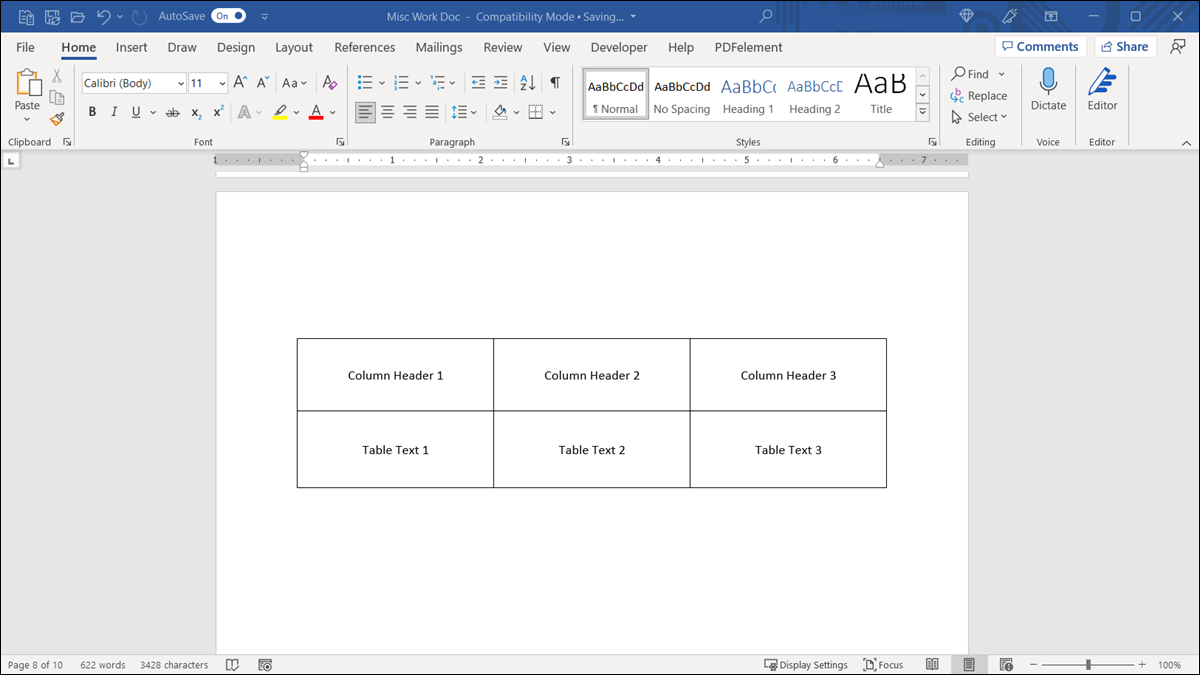Toggle bold formatting

[92, 112]
